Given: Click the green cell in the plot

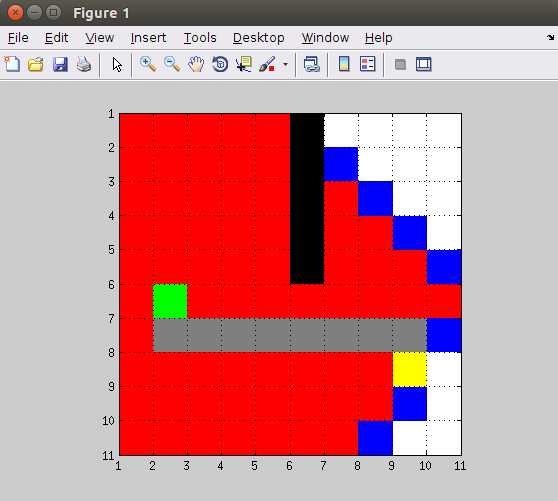Looking at the screenshot, I should coord(170,301).
